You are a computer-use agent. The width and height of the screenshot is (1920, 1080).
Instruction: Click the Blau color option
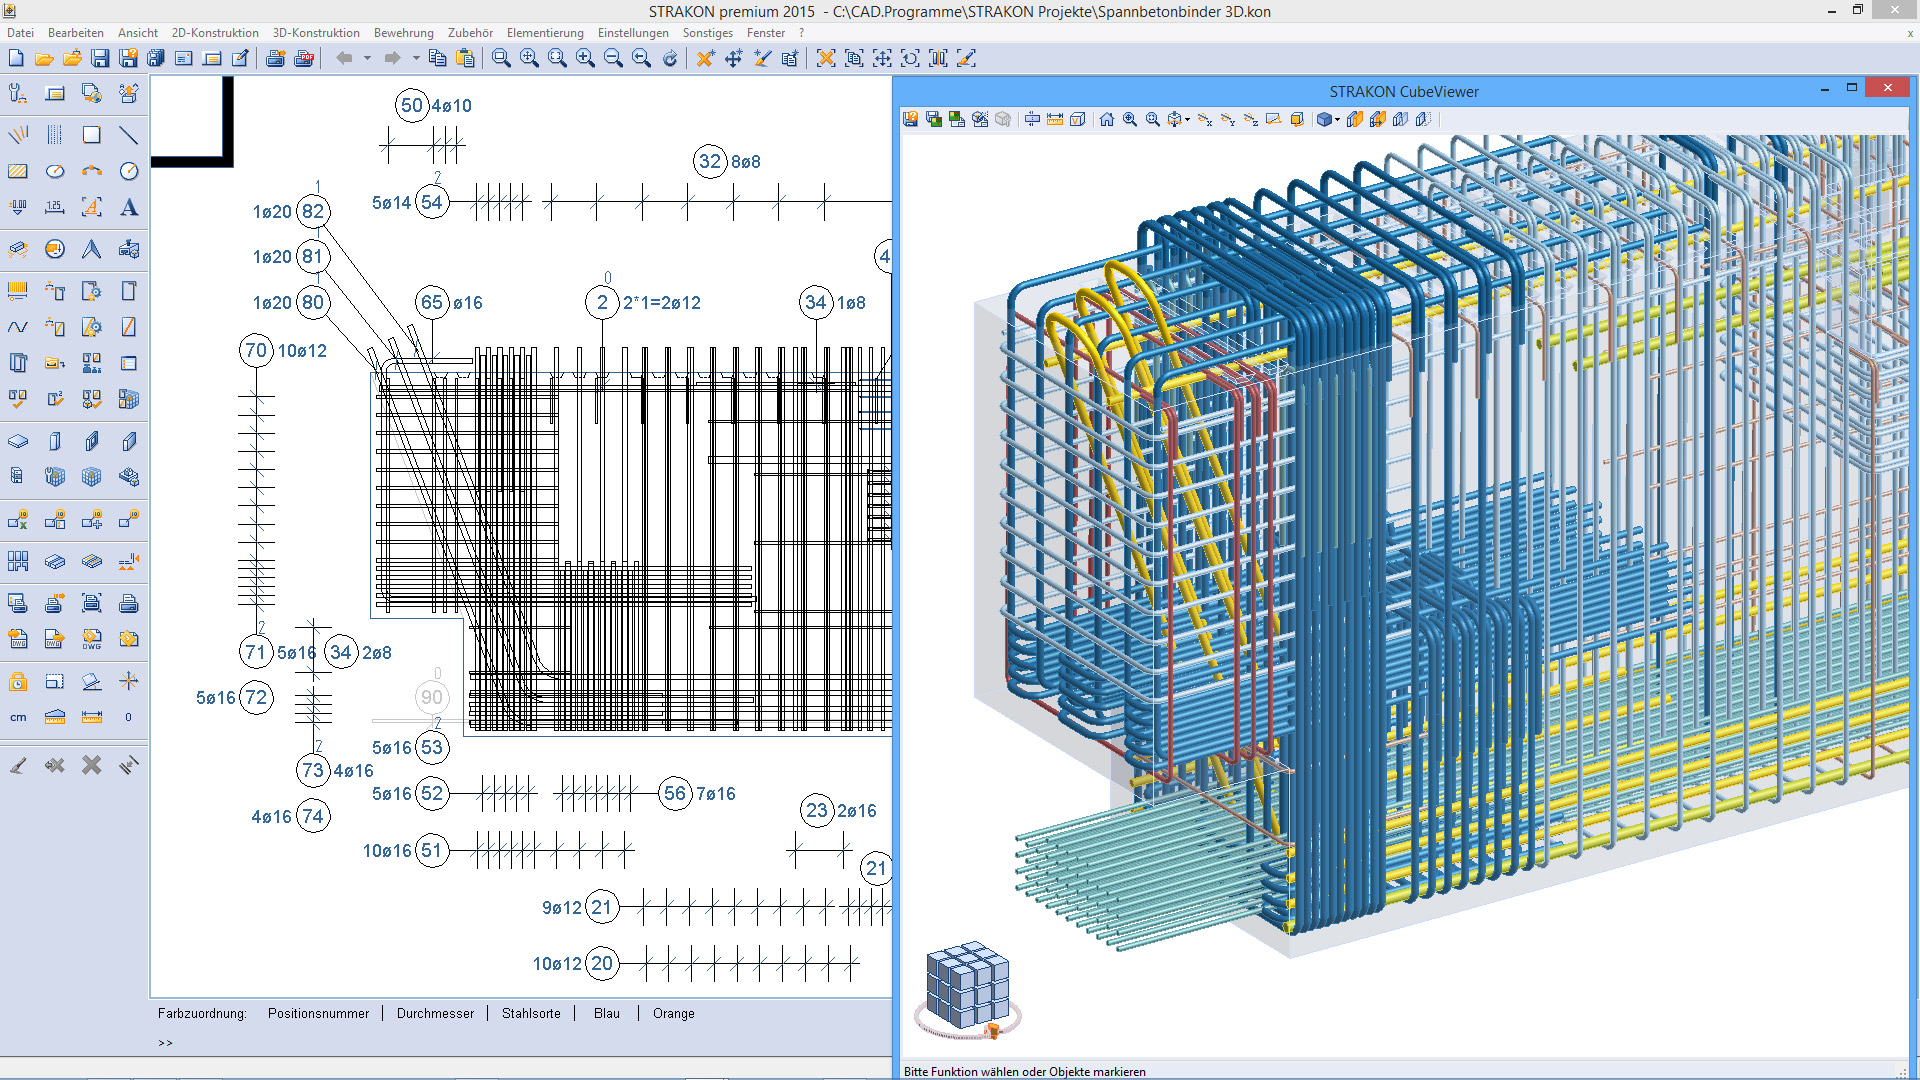pyautogui.click(x=606, y=1013)
